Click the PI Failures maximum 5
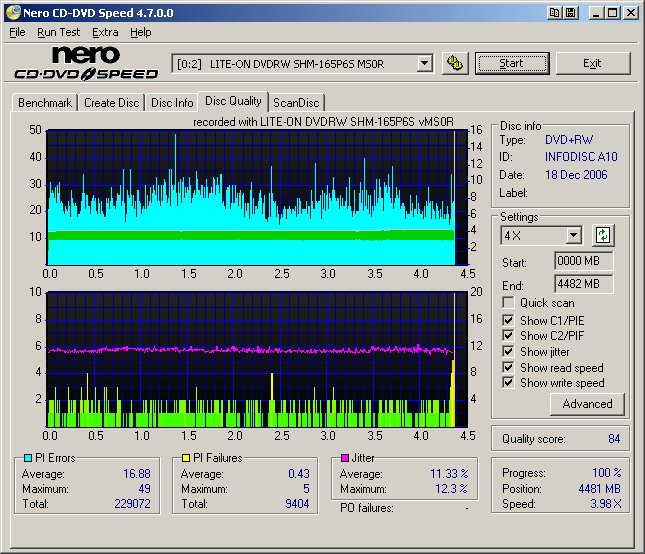645x554 pixels. (306, 489)
